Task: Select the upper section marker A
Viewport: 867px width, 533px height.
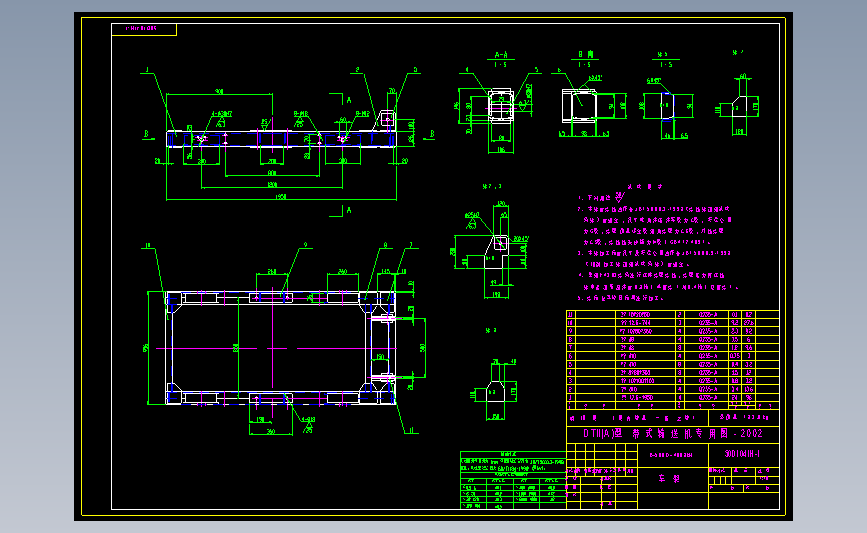Action: (x=348, y=100)
